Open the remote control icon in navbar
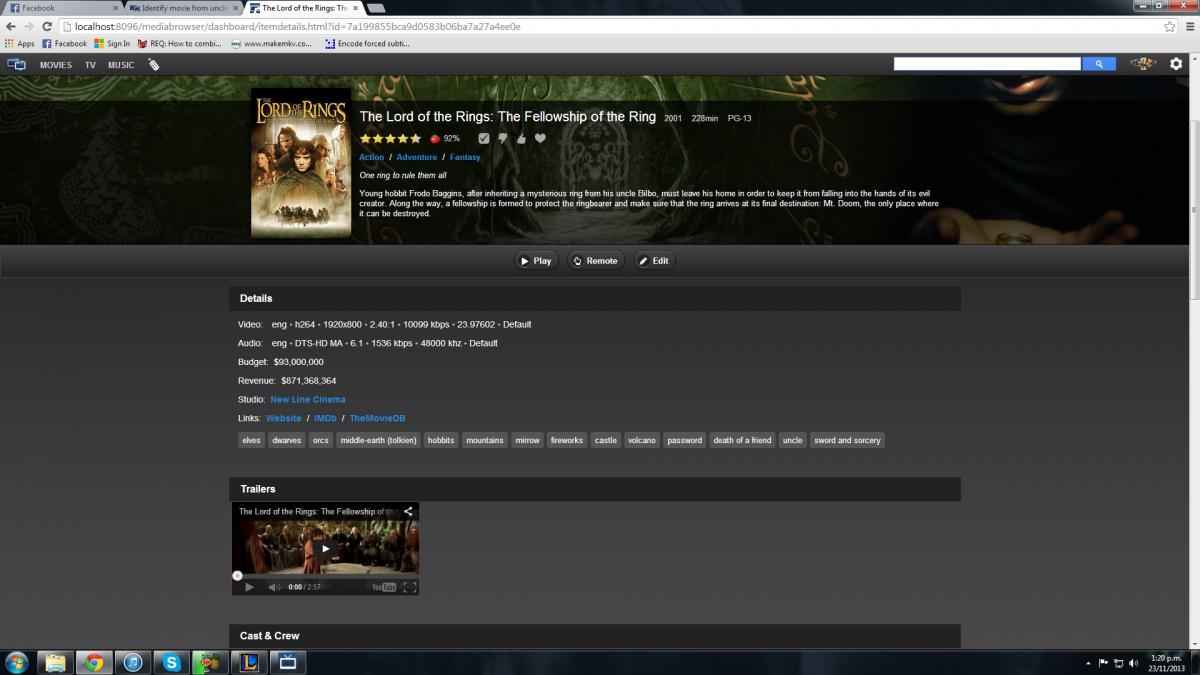 [x=153, y=65]
